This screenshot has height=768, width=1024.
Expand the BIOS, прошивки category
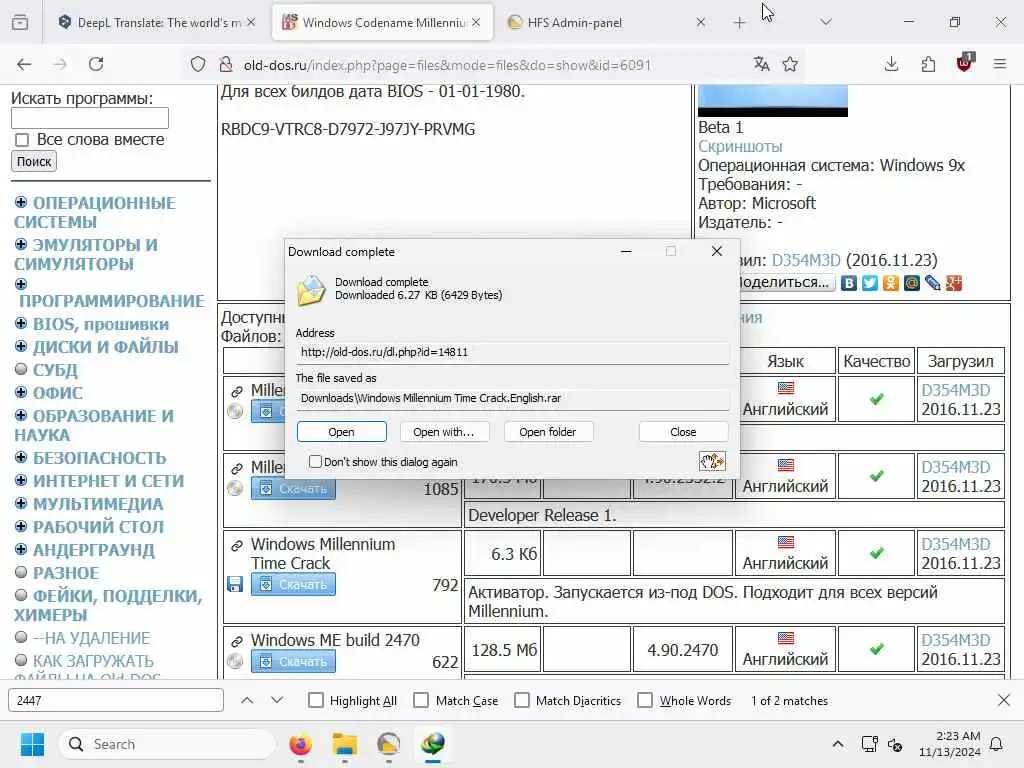click(x=21, y=323)
